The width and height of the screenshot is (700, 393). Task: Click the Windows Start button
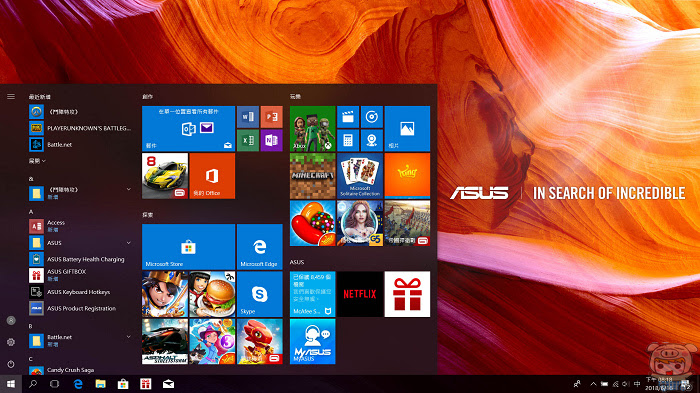click(x=11, y=384)
